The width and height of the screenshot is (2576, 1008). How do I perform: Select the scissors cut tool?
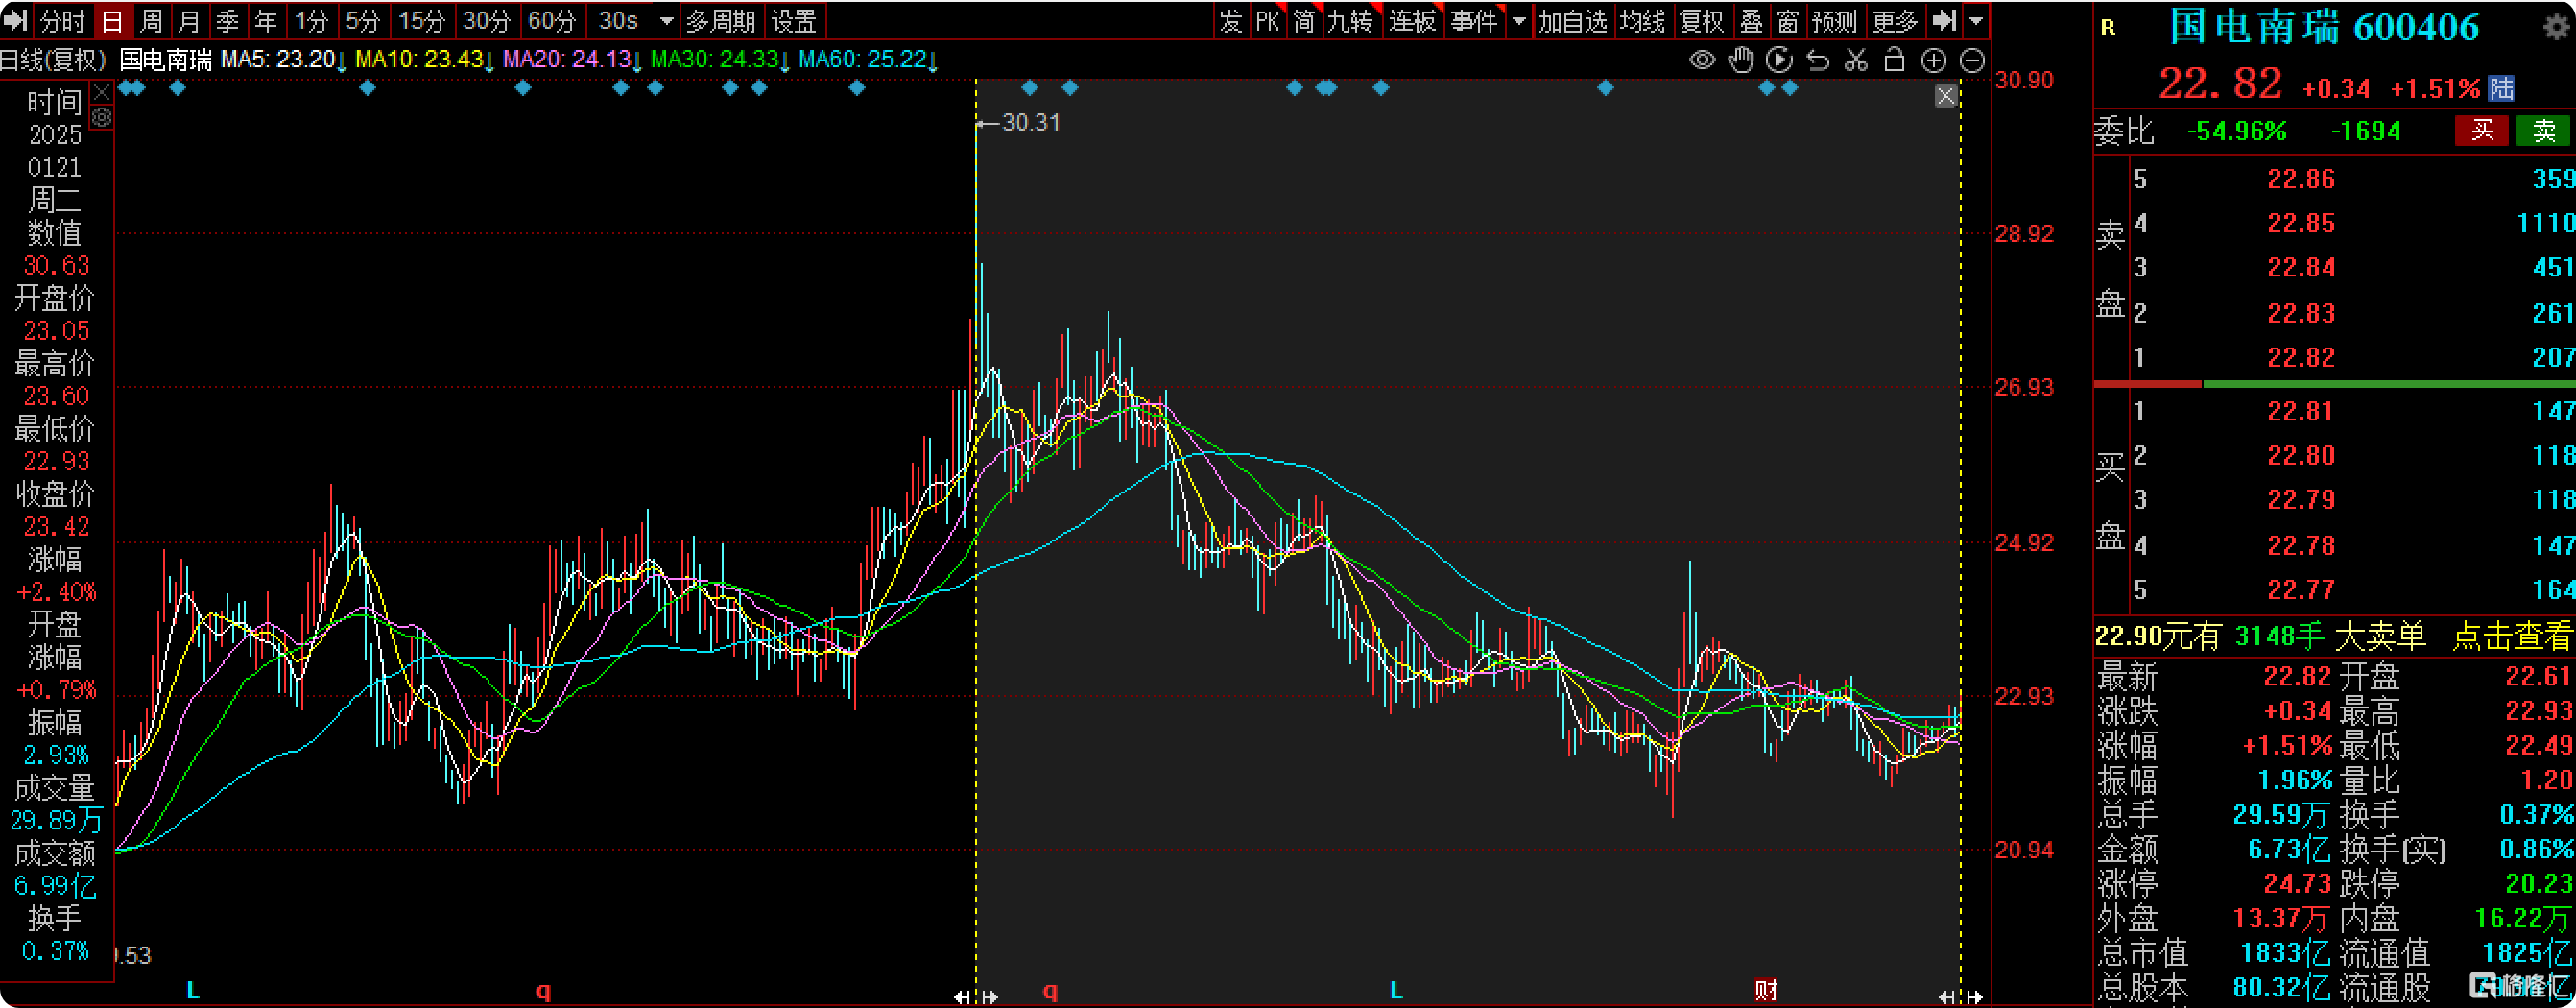[1856, 60]
